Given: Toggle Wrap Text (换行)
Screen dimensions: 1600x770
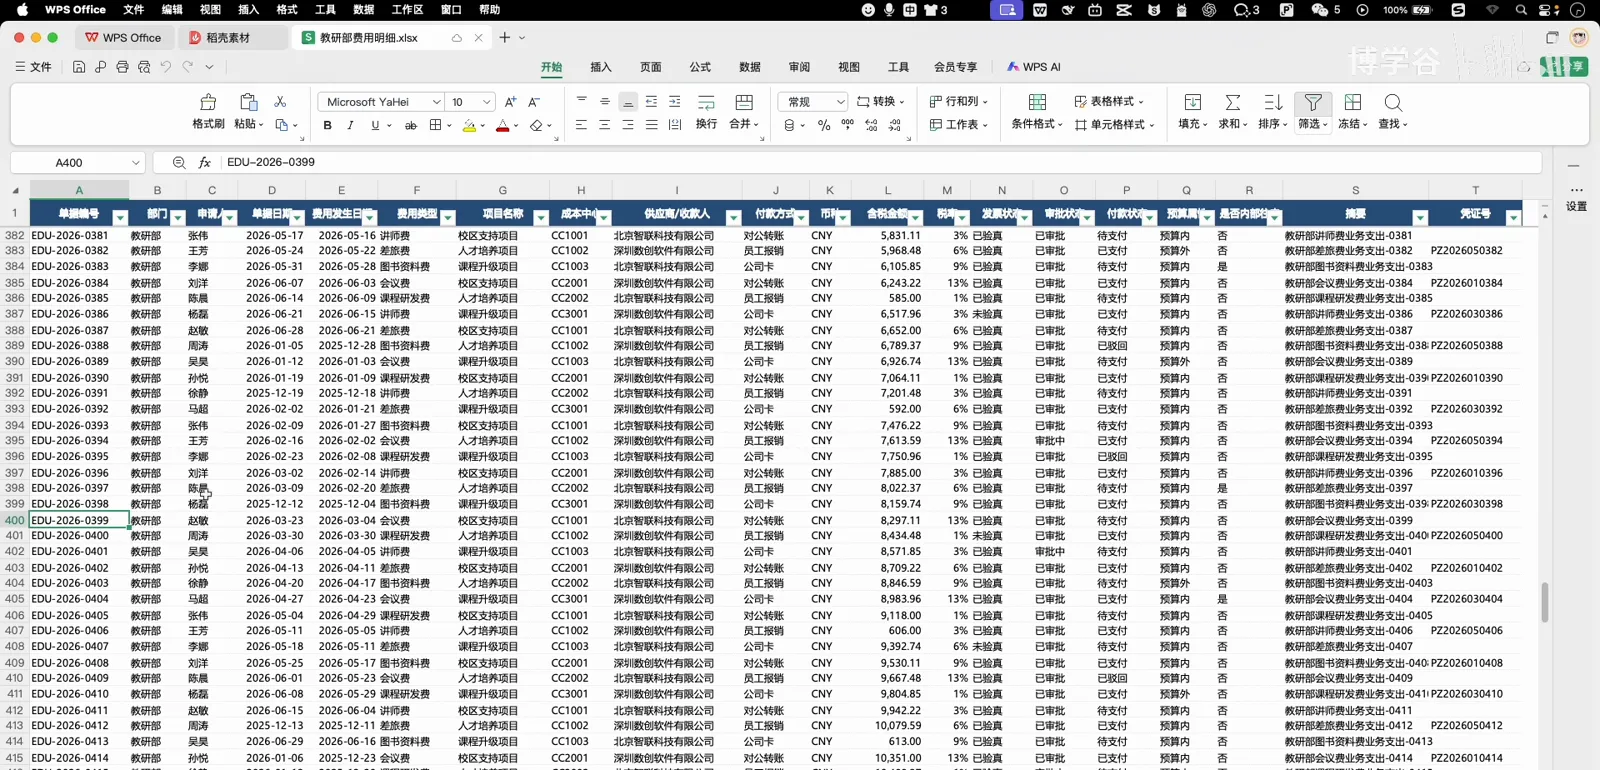Looking at the screenshot, I should point(706,102).
